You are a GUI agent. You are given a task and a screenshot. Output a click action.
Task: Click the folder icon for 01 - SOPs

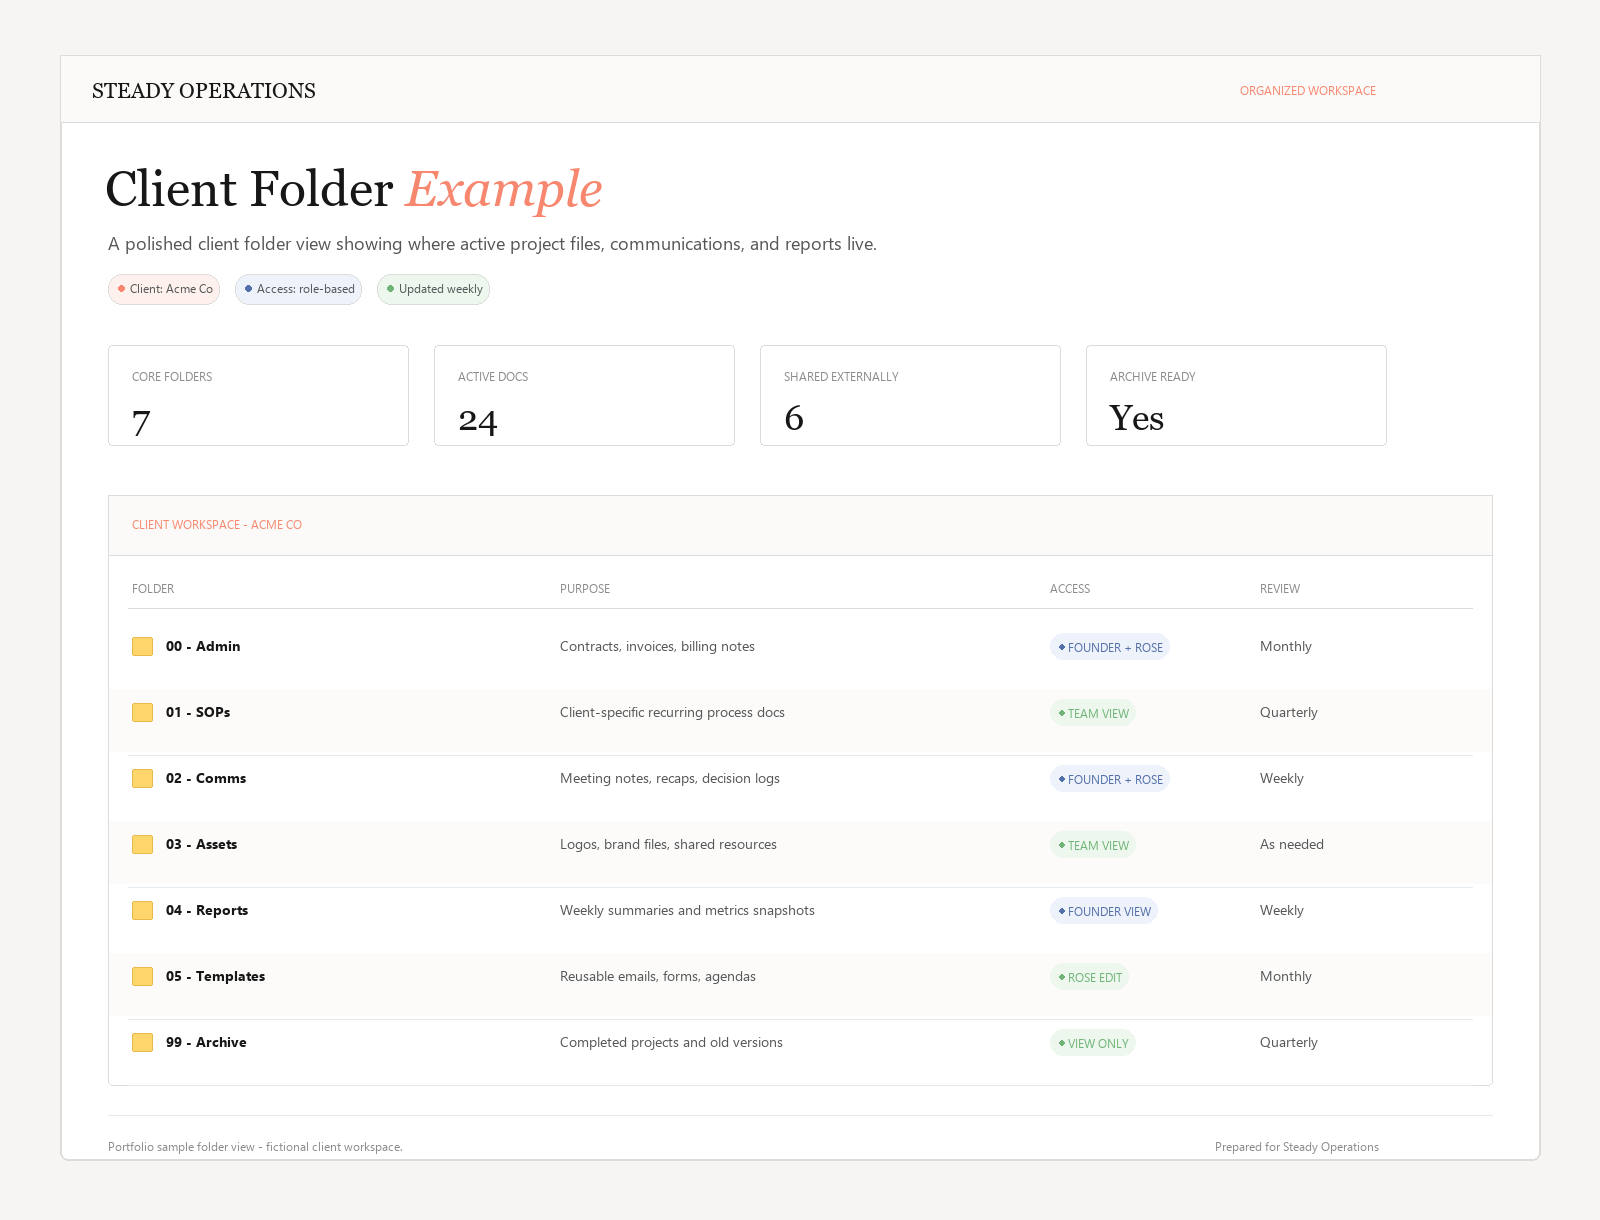click(142, 713)
